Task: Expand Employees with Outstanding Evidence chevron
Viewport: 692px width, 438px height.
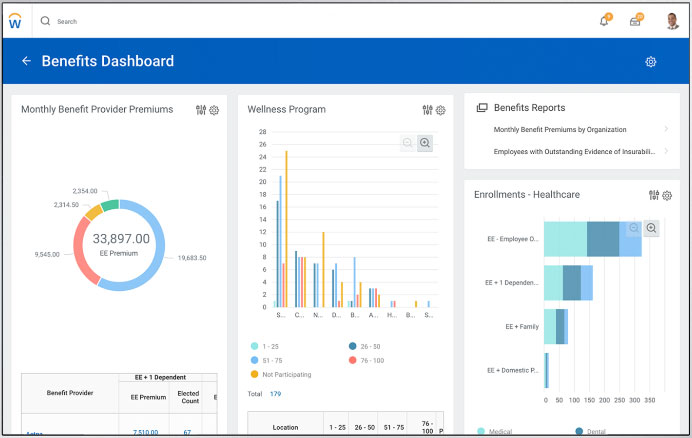Action: (x=666, y=151)
